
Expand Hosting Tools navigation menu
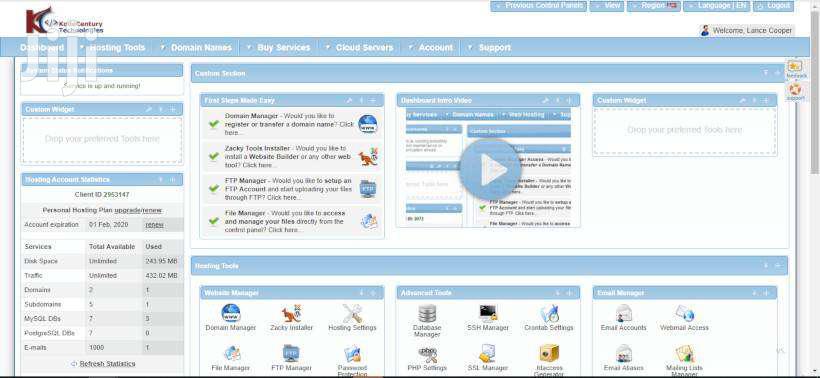[112, 48]
